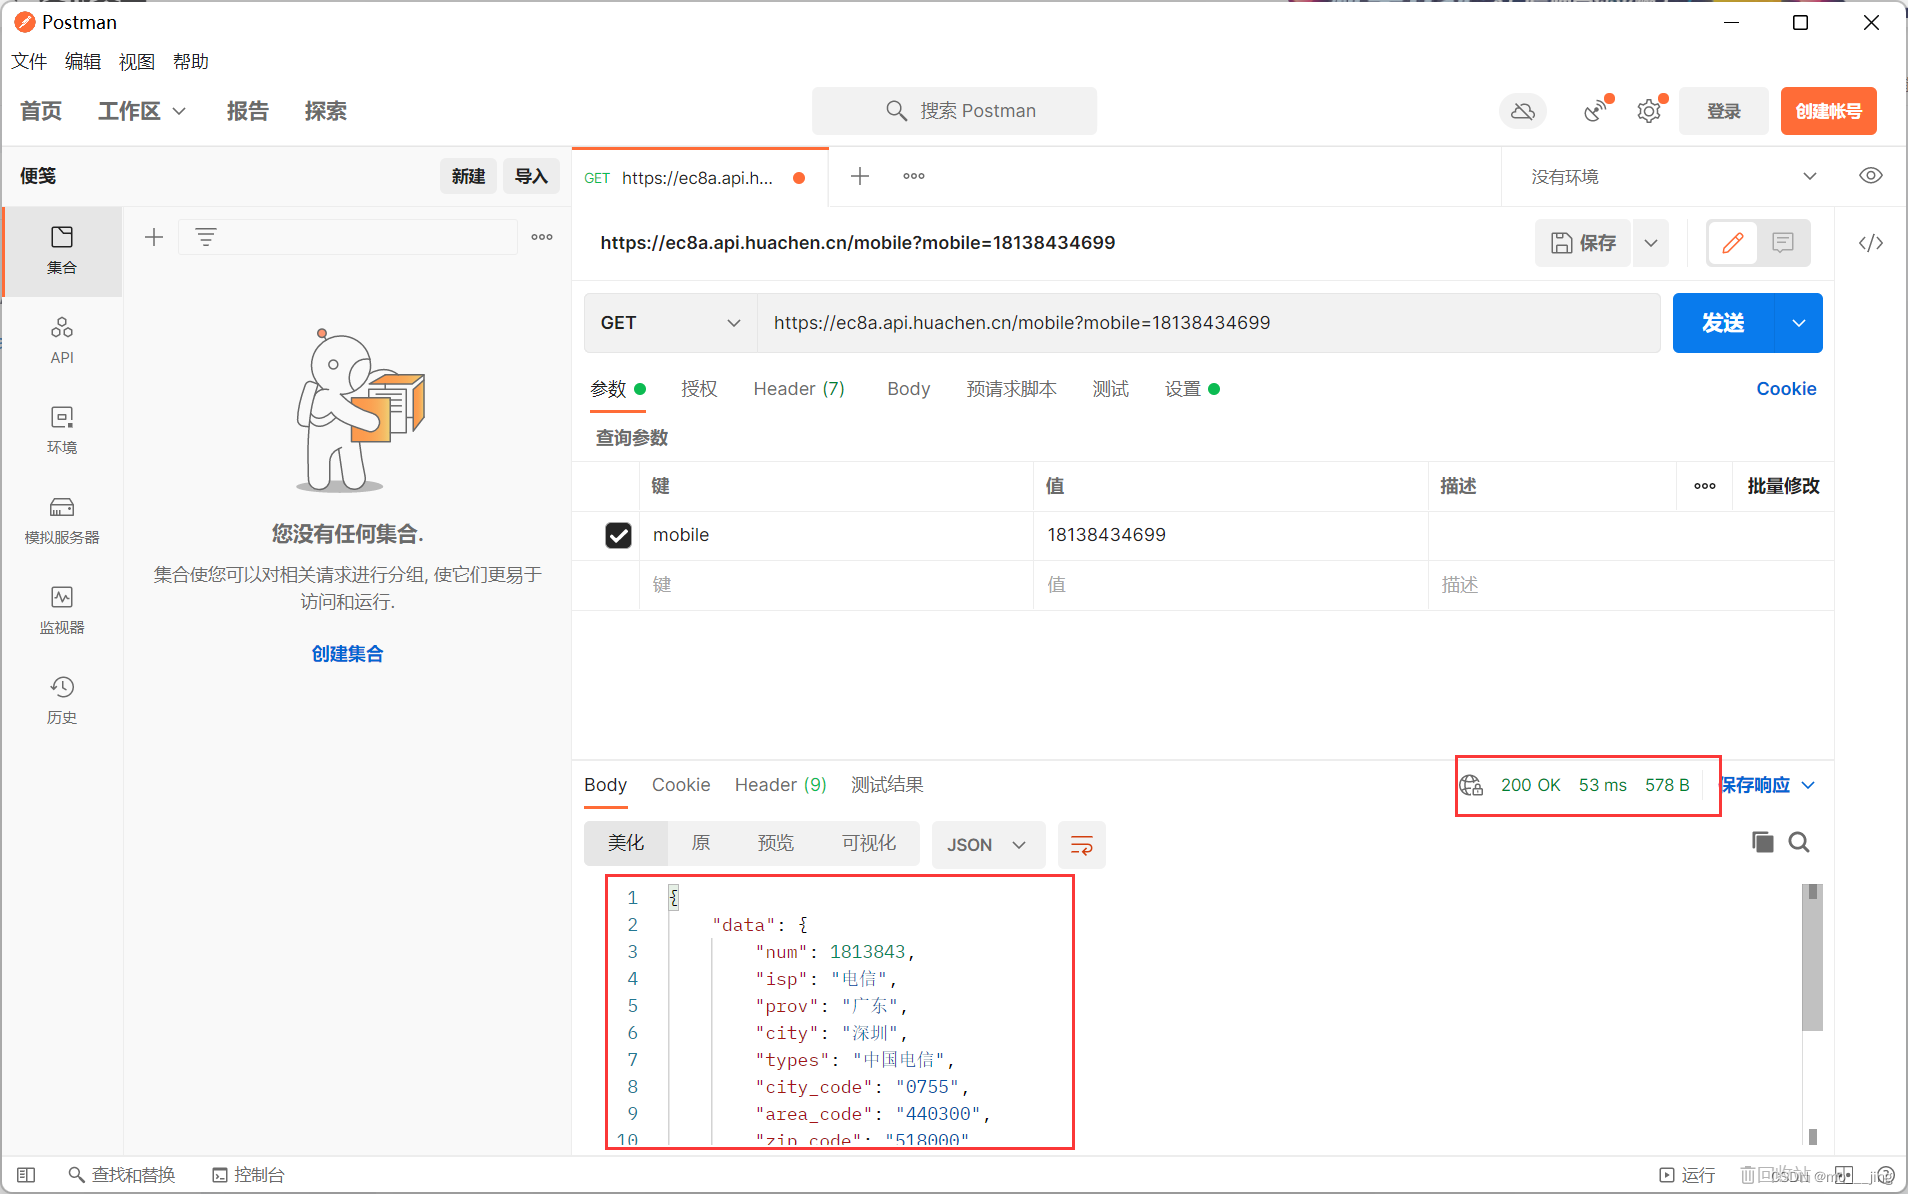
Task: Go to the Home page tab
Action: pos(41,111)
